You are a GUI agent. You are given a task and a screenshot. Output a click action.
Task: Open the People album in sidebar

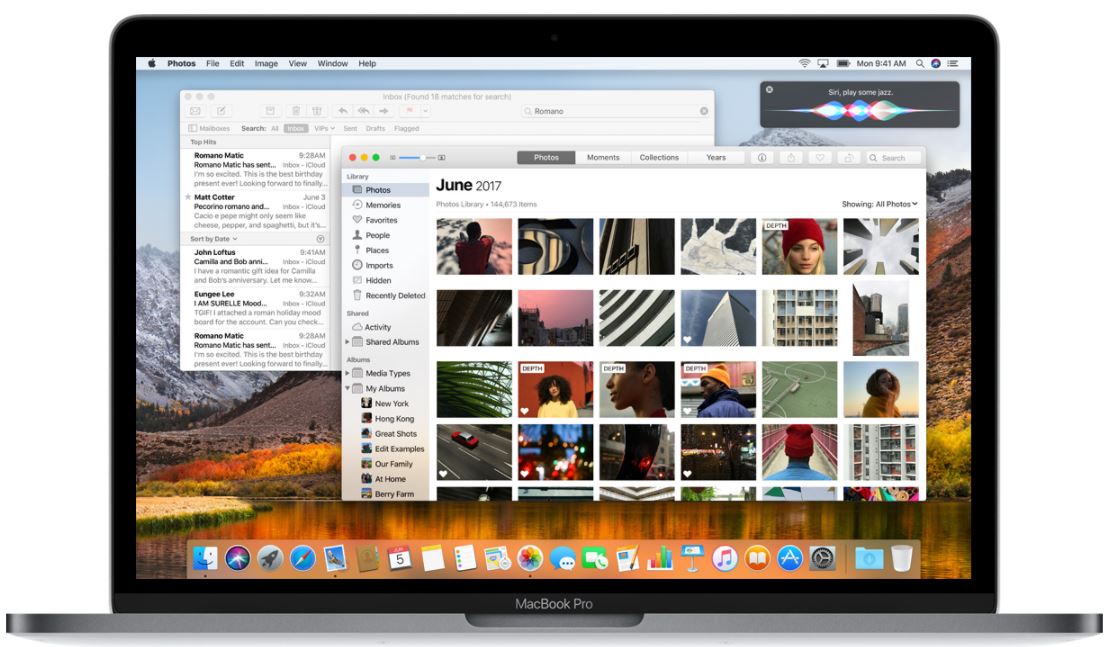pos(377,235)
